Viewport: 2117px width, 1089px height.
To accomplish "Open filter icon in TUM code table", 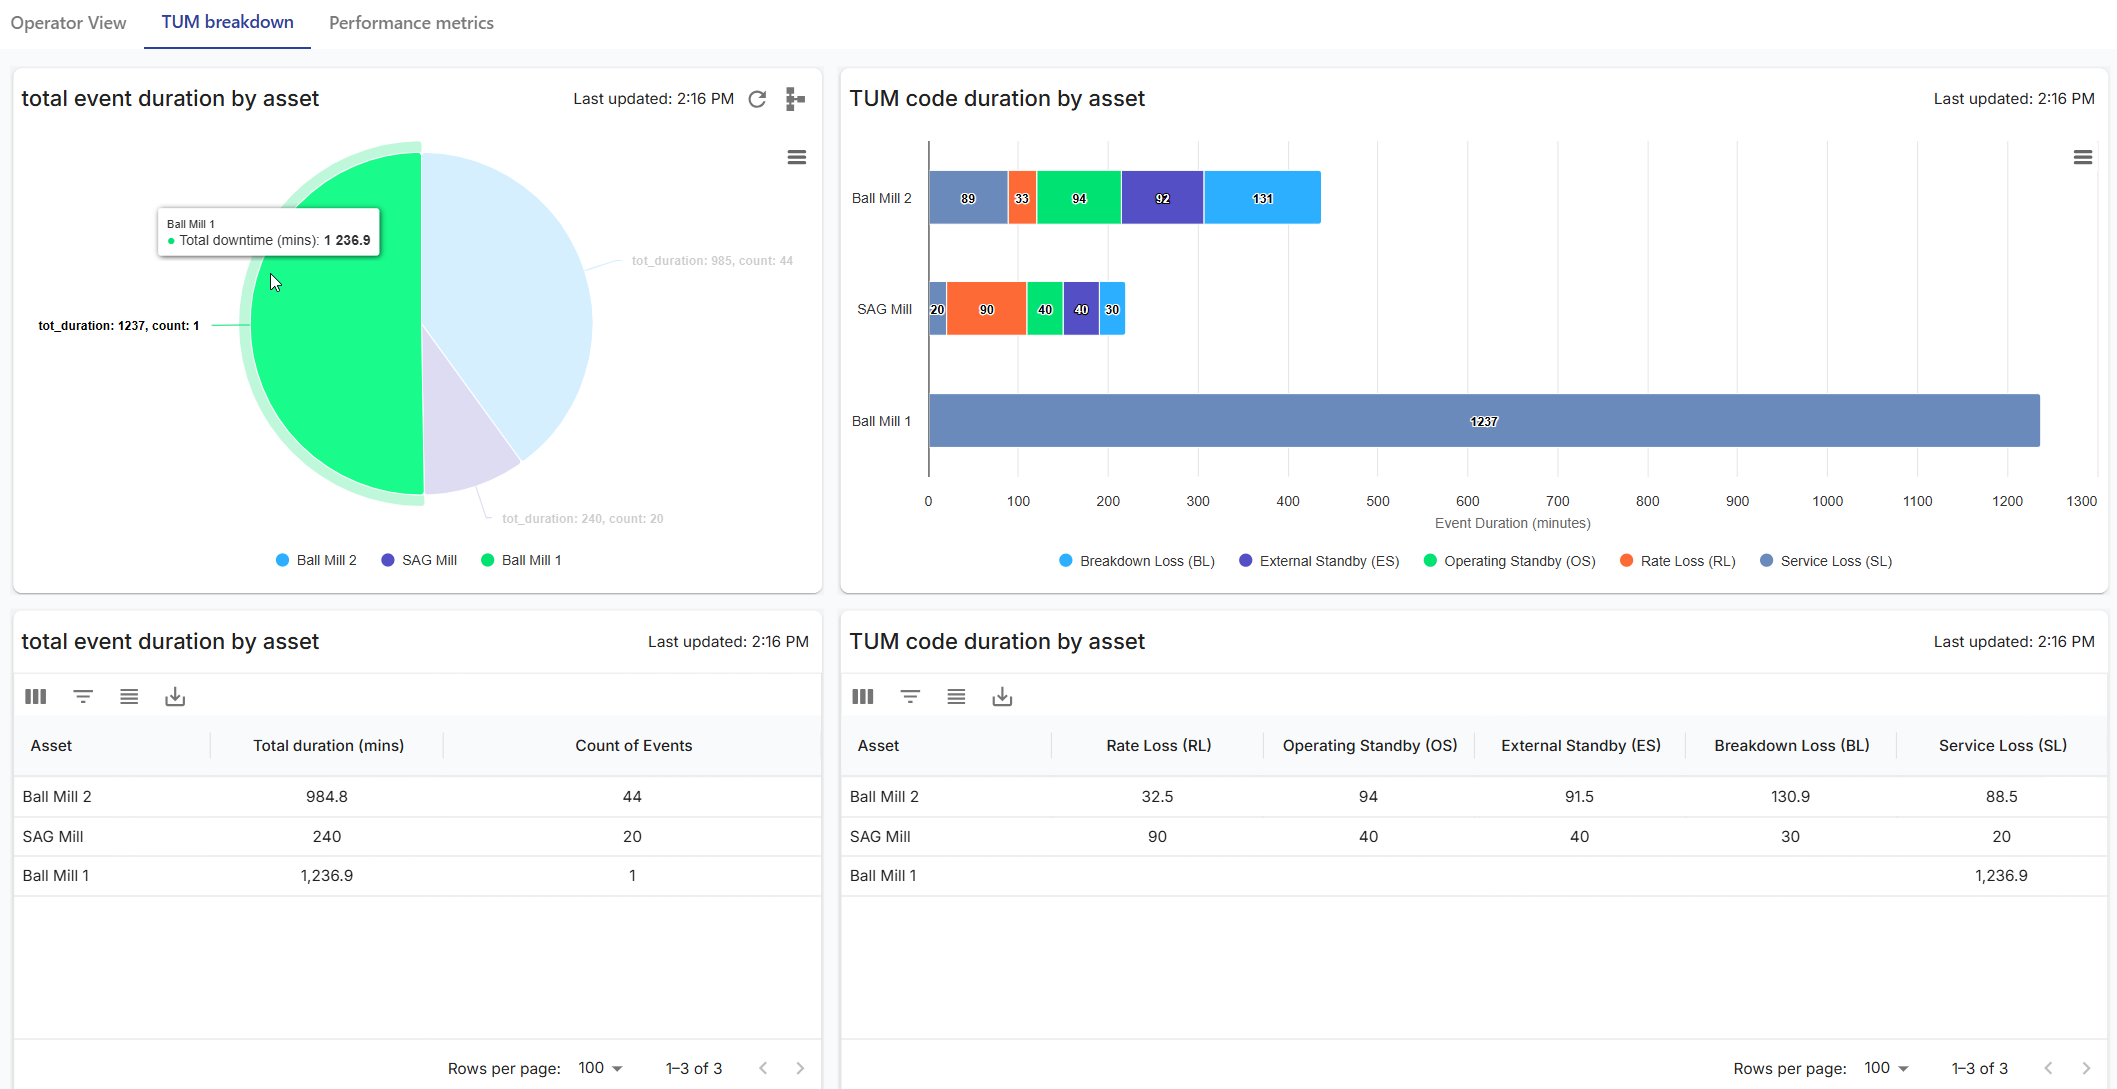I will click(909, 697).
